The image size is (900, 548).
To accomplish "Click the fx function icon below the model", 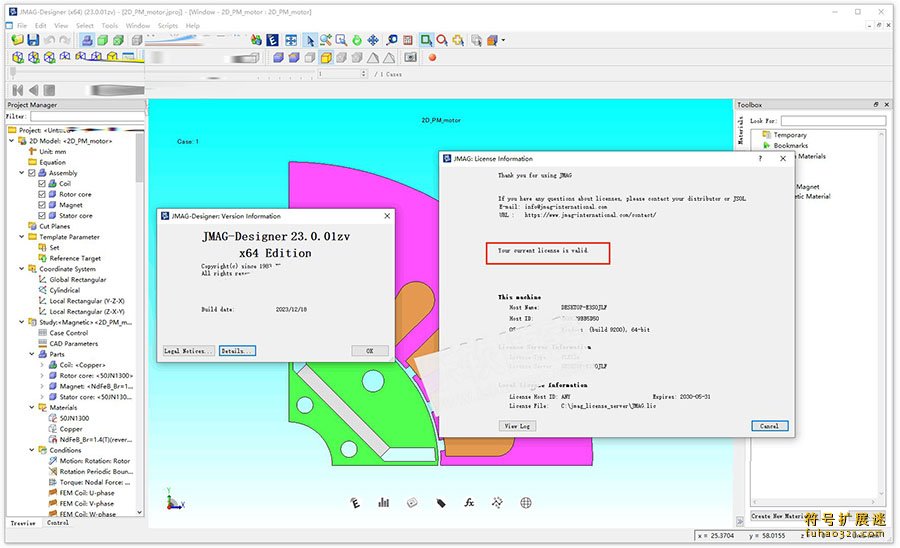I will pos(469,503).
